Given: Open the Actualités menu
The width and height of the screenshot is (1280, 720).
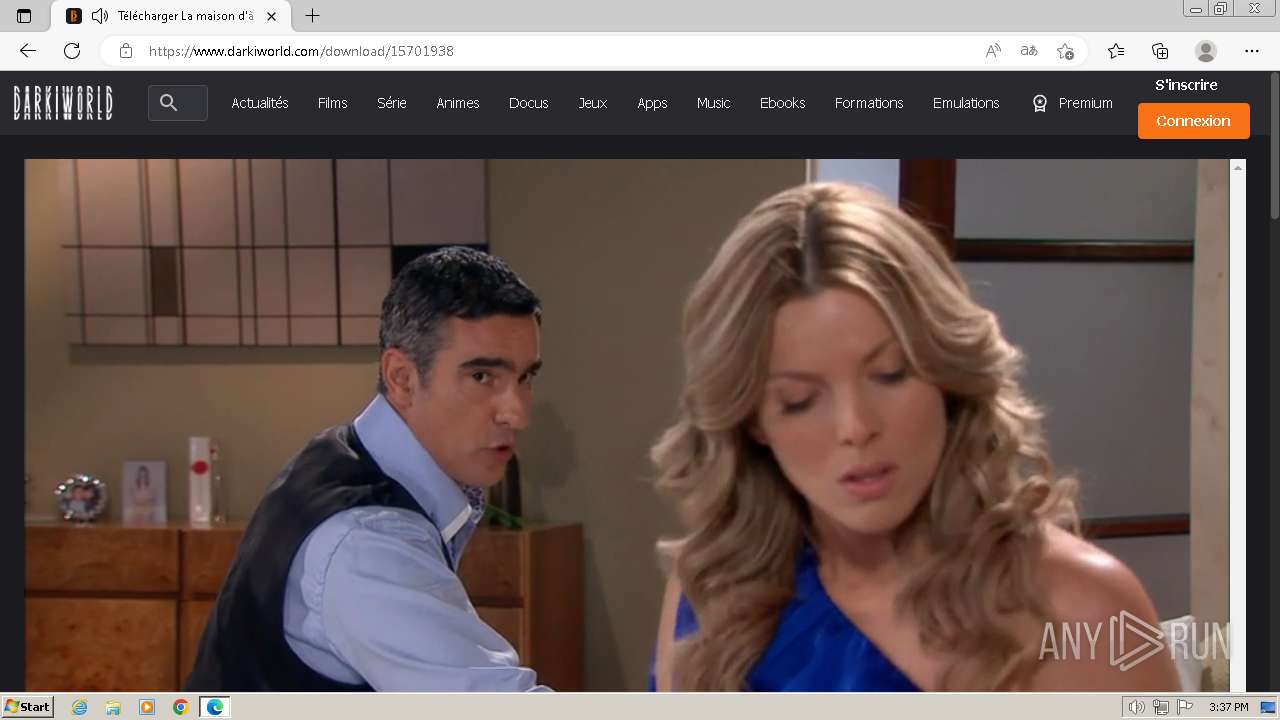Looking at the screenshot, I should coord(260,103).
